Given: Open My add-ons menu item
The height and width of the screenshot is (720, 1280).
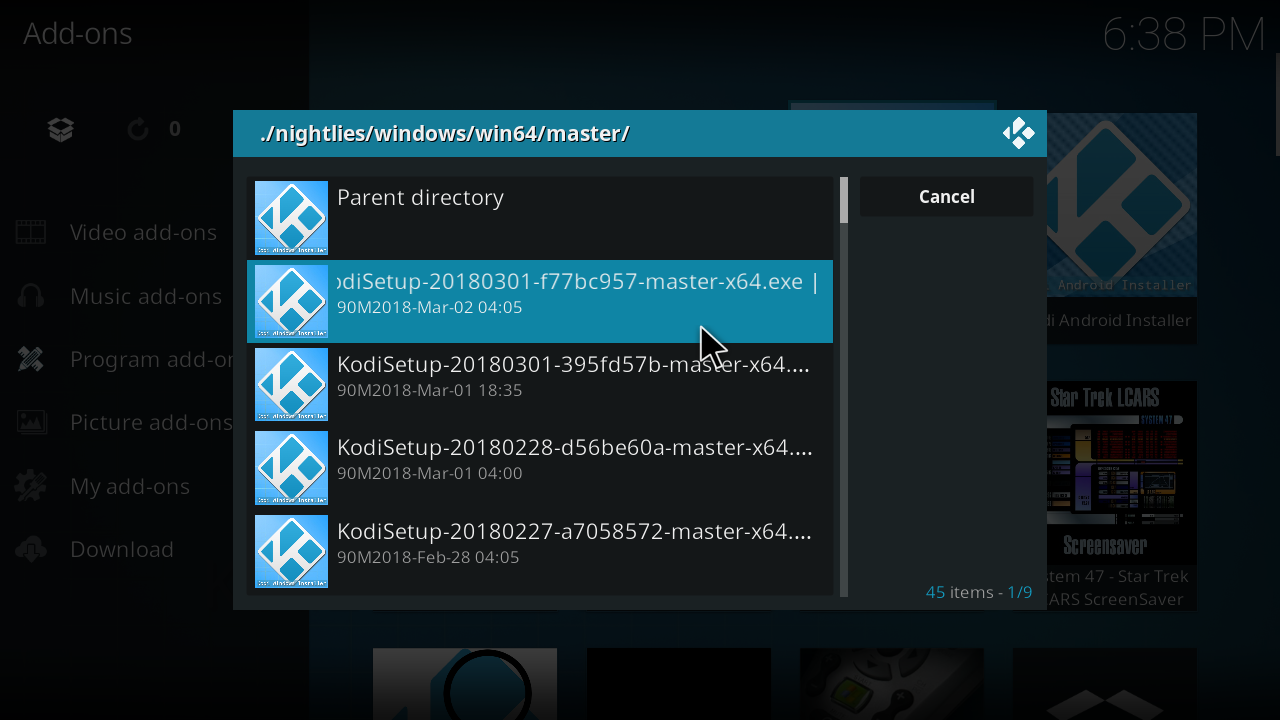Looking at the screenshot, I should click(x=130, y=486).
